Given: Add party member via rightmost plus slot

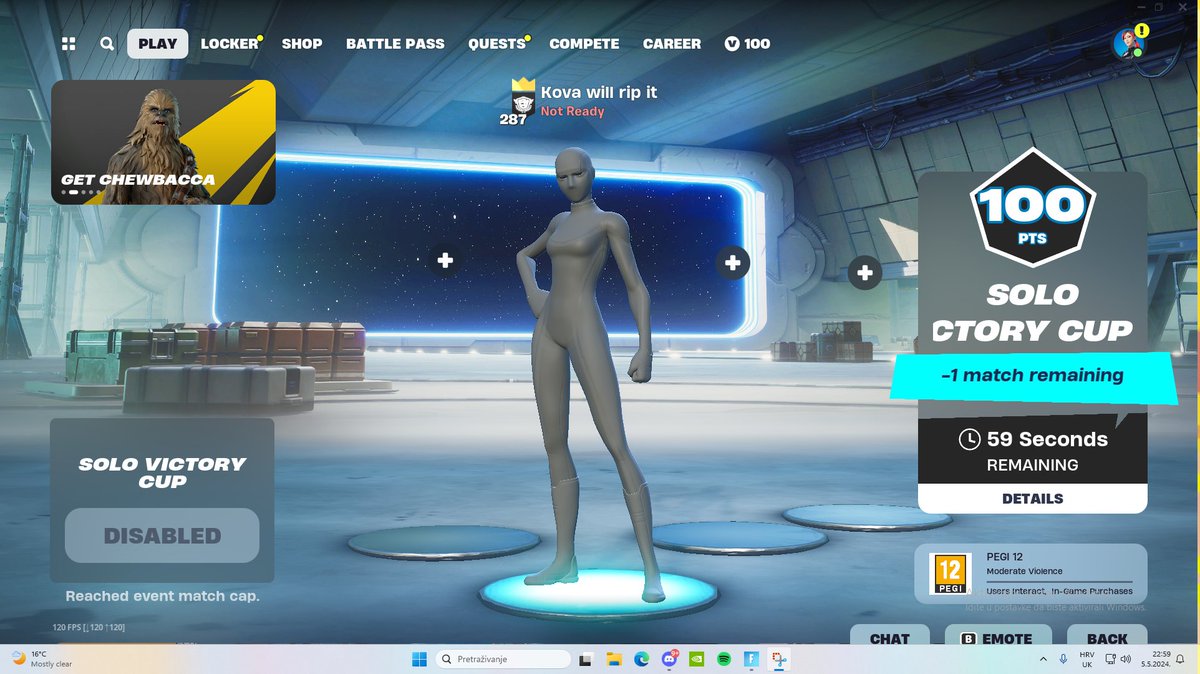Looking at the screenshot, I should point(865,272).
